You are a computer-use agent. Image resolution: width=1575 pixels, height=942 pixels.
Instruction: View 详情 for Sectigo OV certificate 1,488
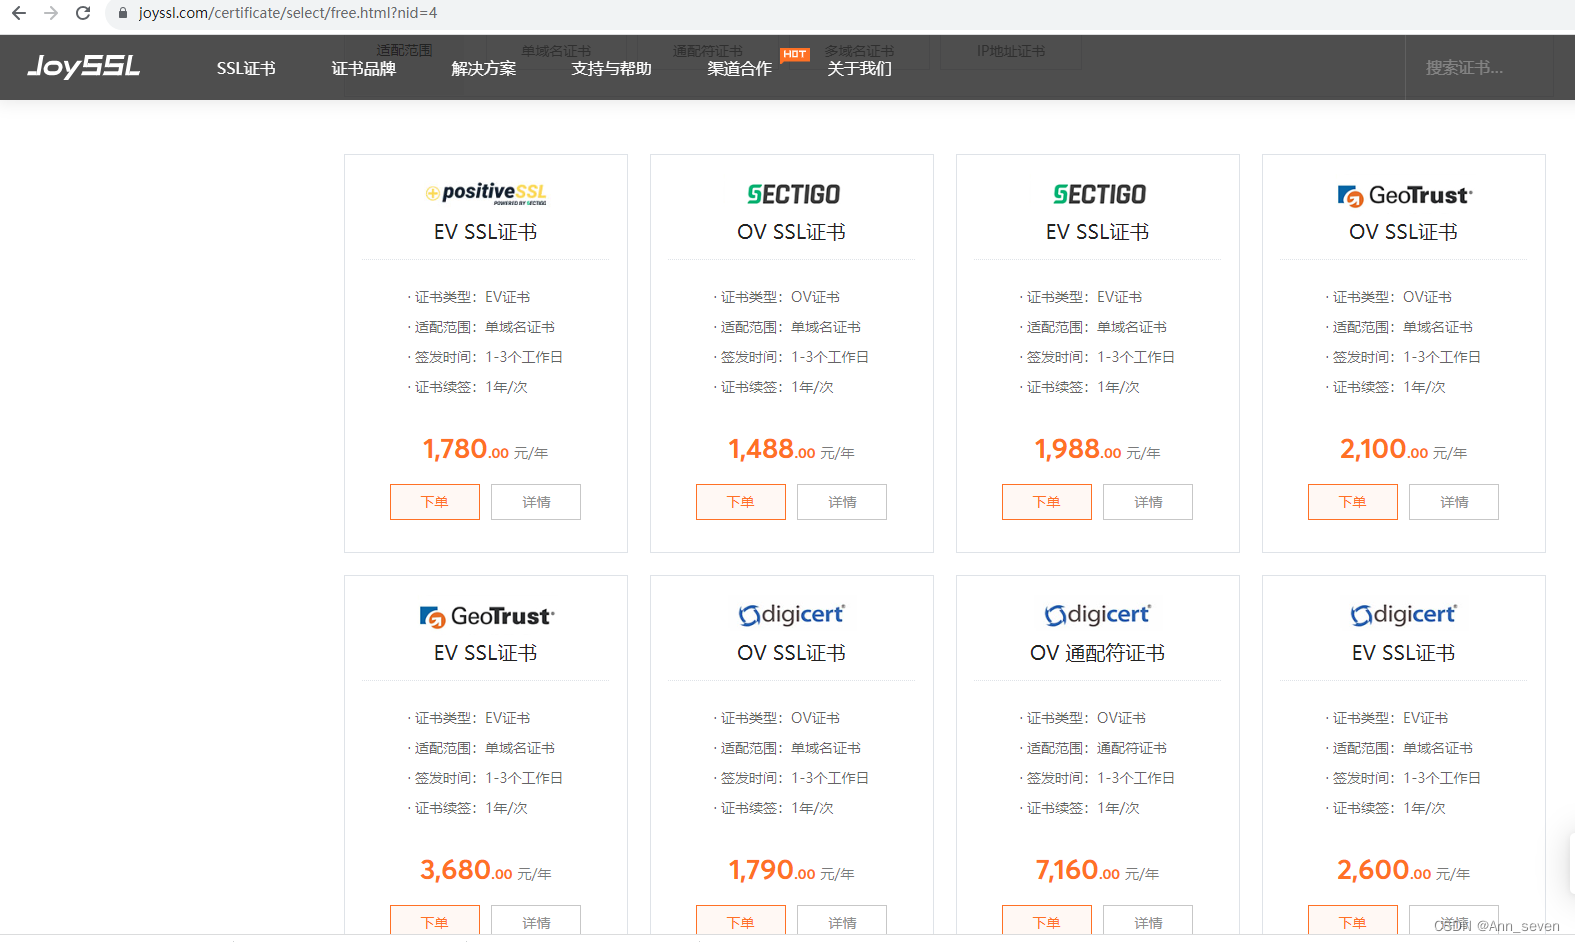coord(842,502)
